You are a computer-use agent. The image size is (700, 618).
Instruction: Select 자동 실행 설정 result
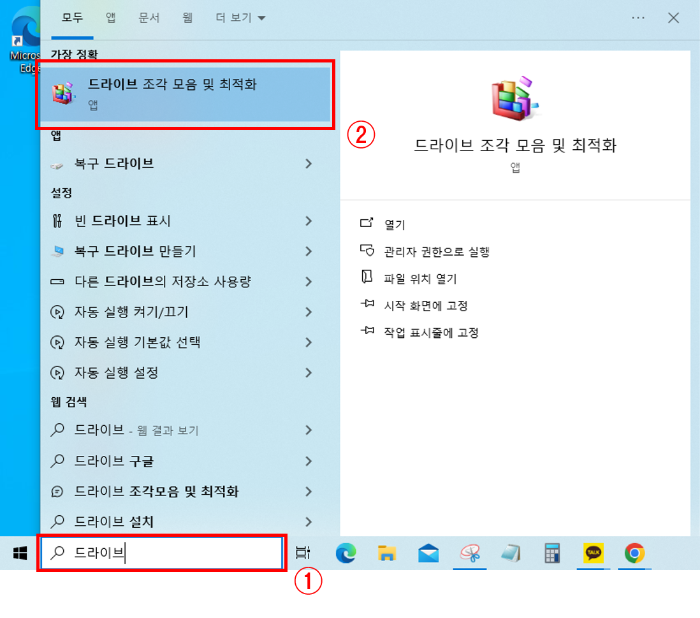point(116,373)
